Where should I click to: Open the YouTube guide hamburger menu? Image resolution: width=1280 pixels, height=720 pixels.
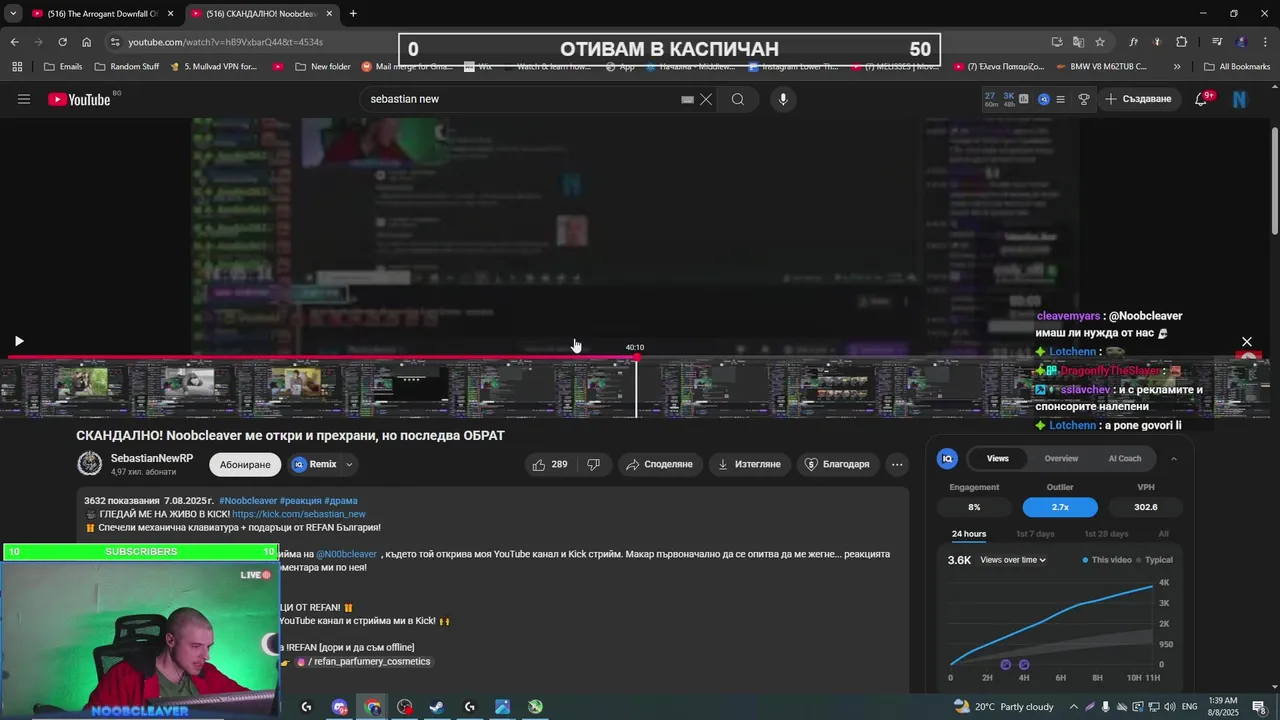click(x=24, y=99)
